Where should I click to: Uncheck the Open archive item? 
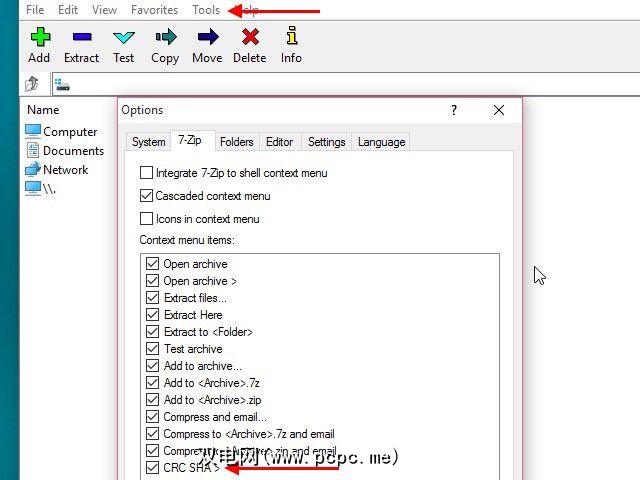tap(152, 264)
